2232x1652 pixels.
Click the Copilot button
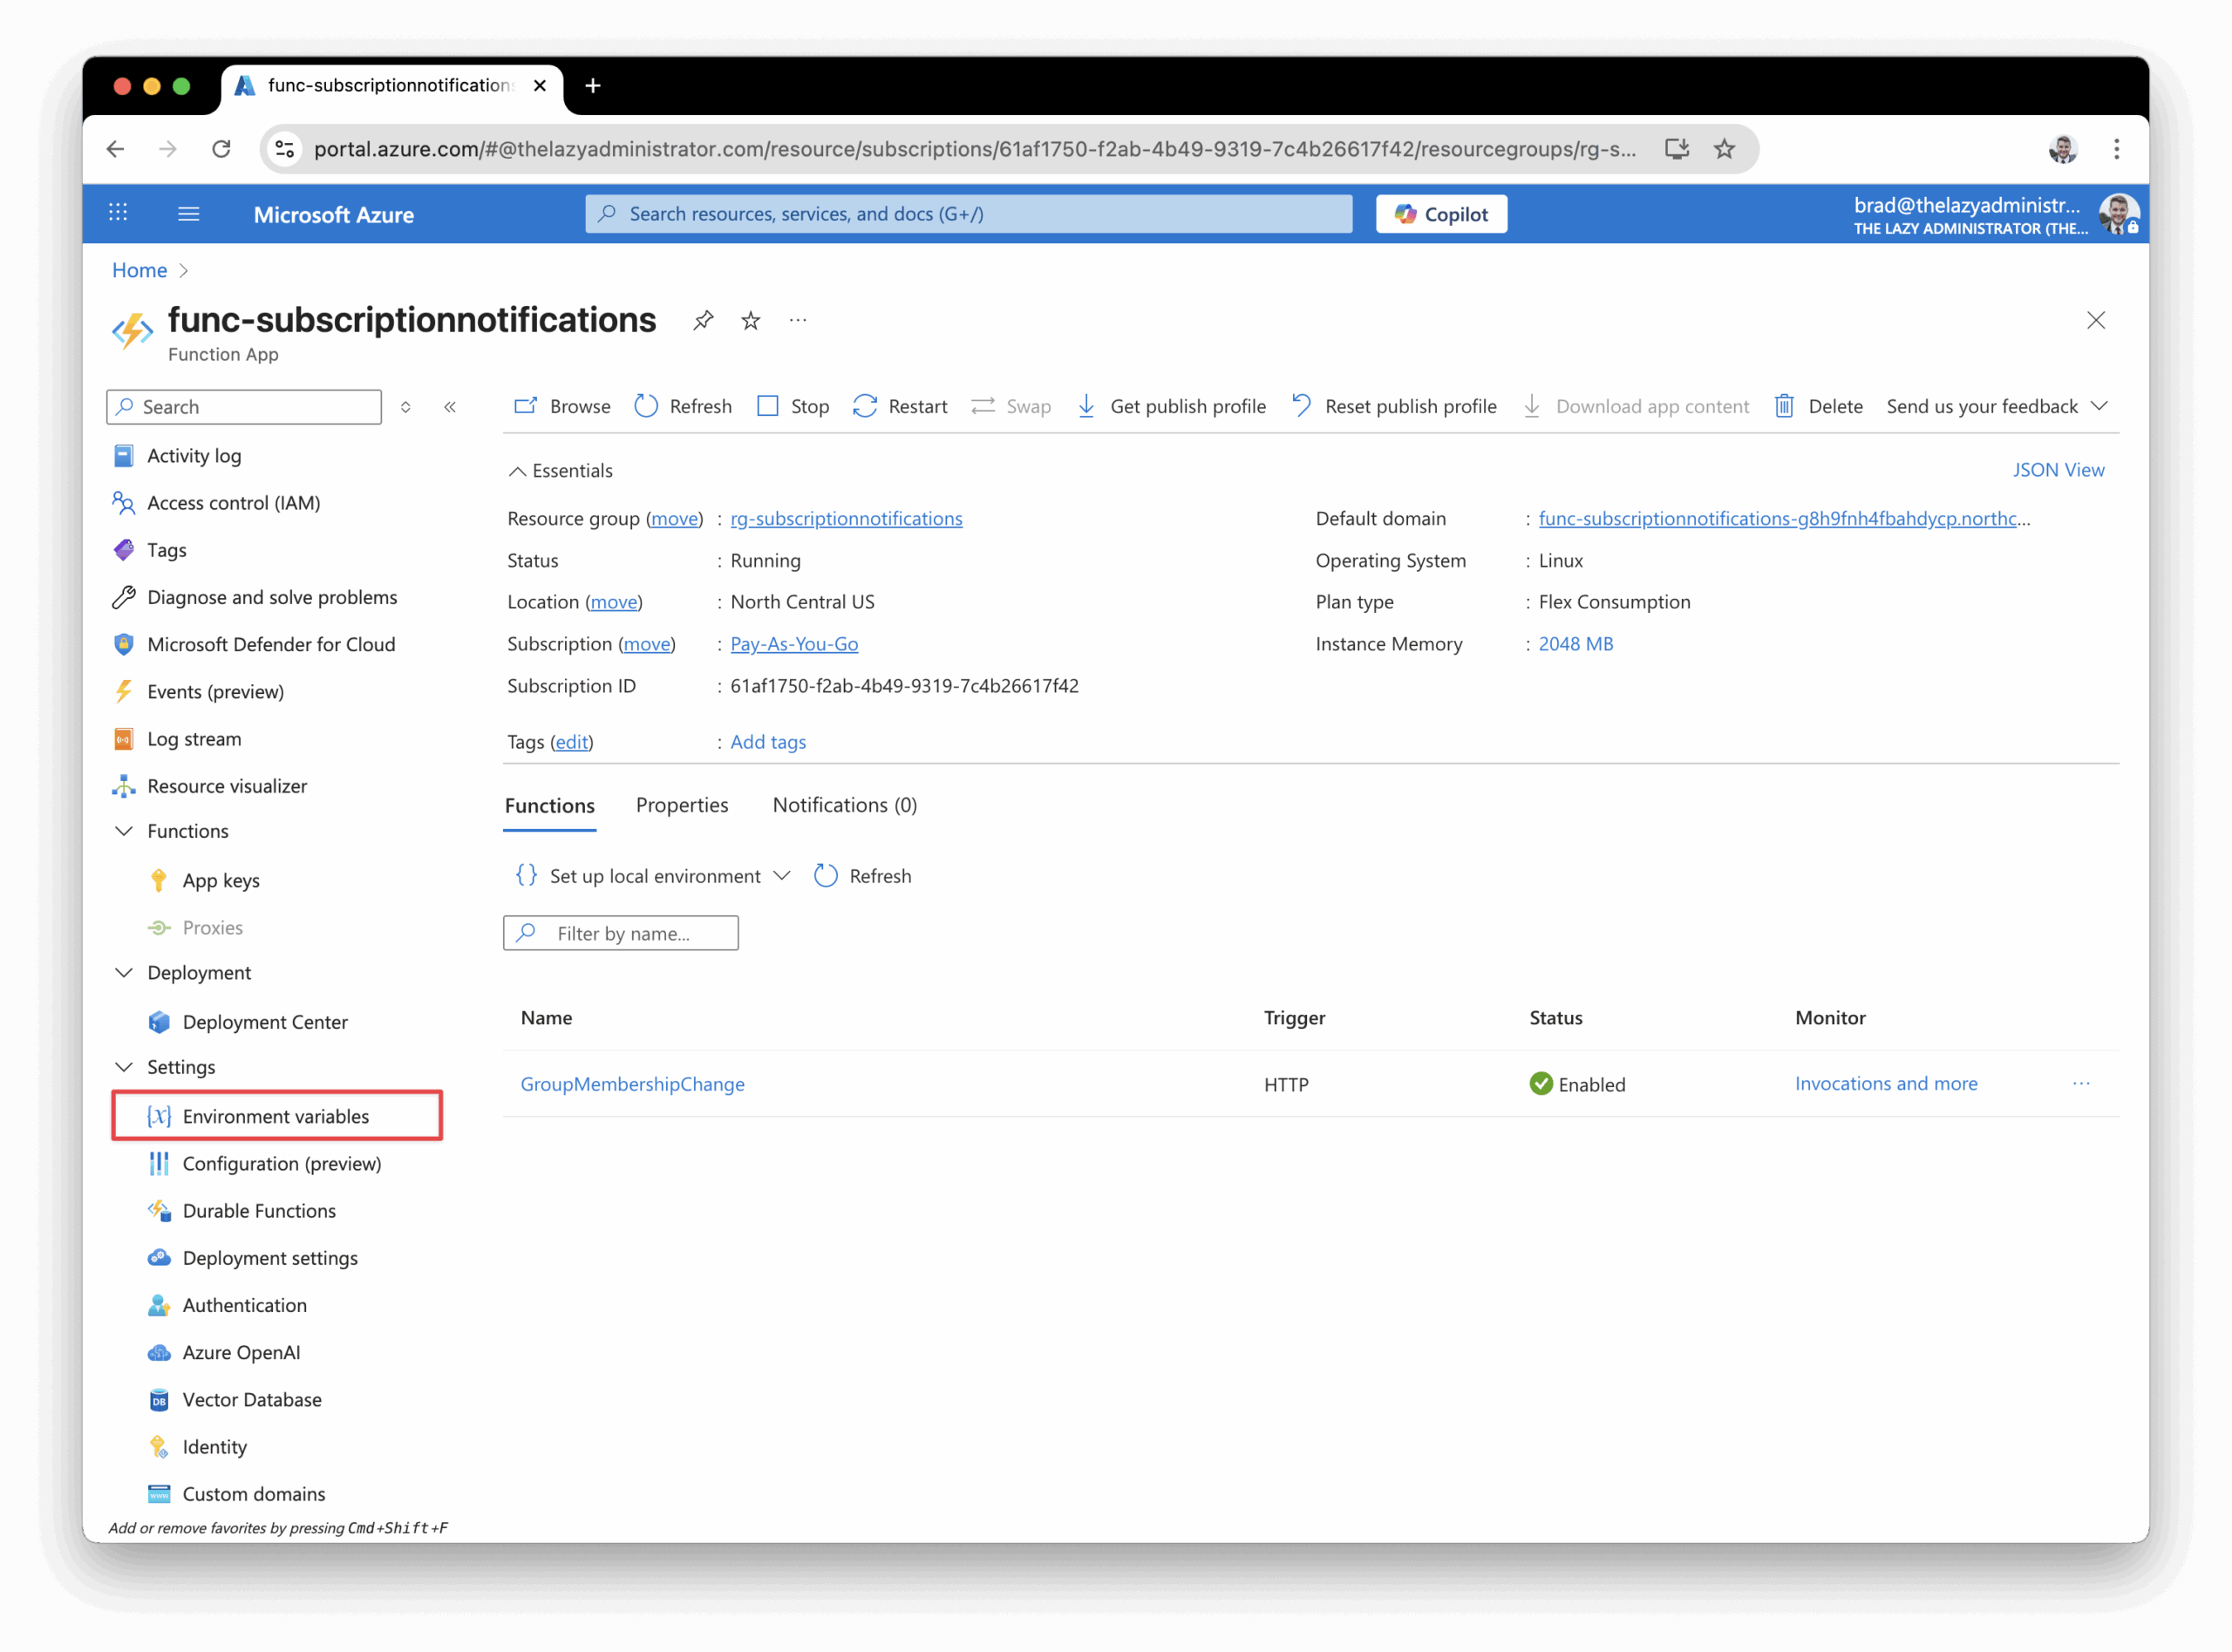[1441, 214]
